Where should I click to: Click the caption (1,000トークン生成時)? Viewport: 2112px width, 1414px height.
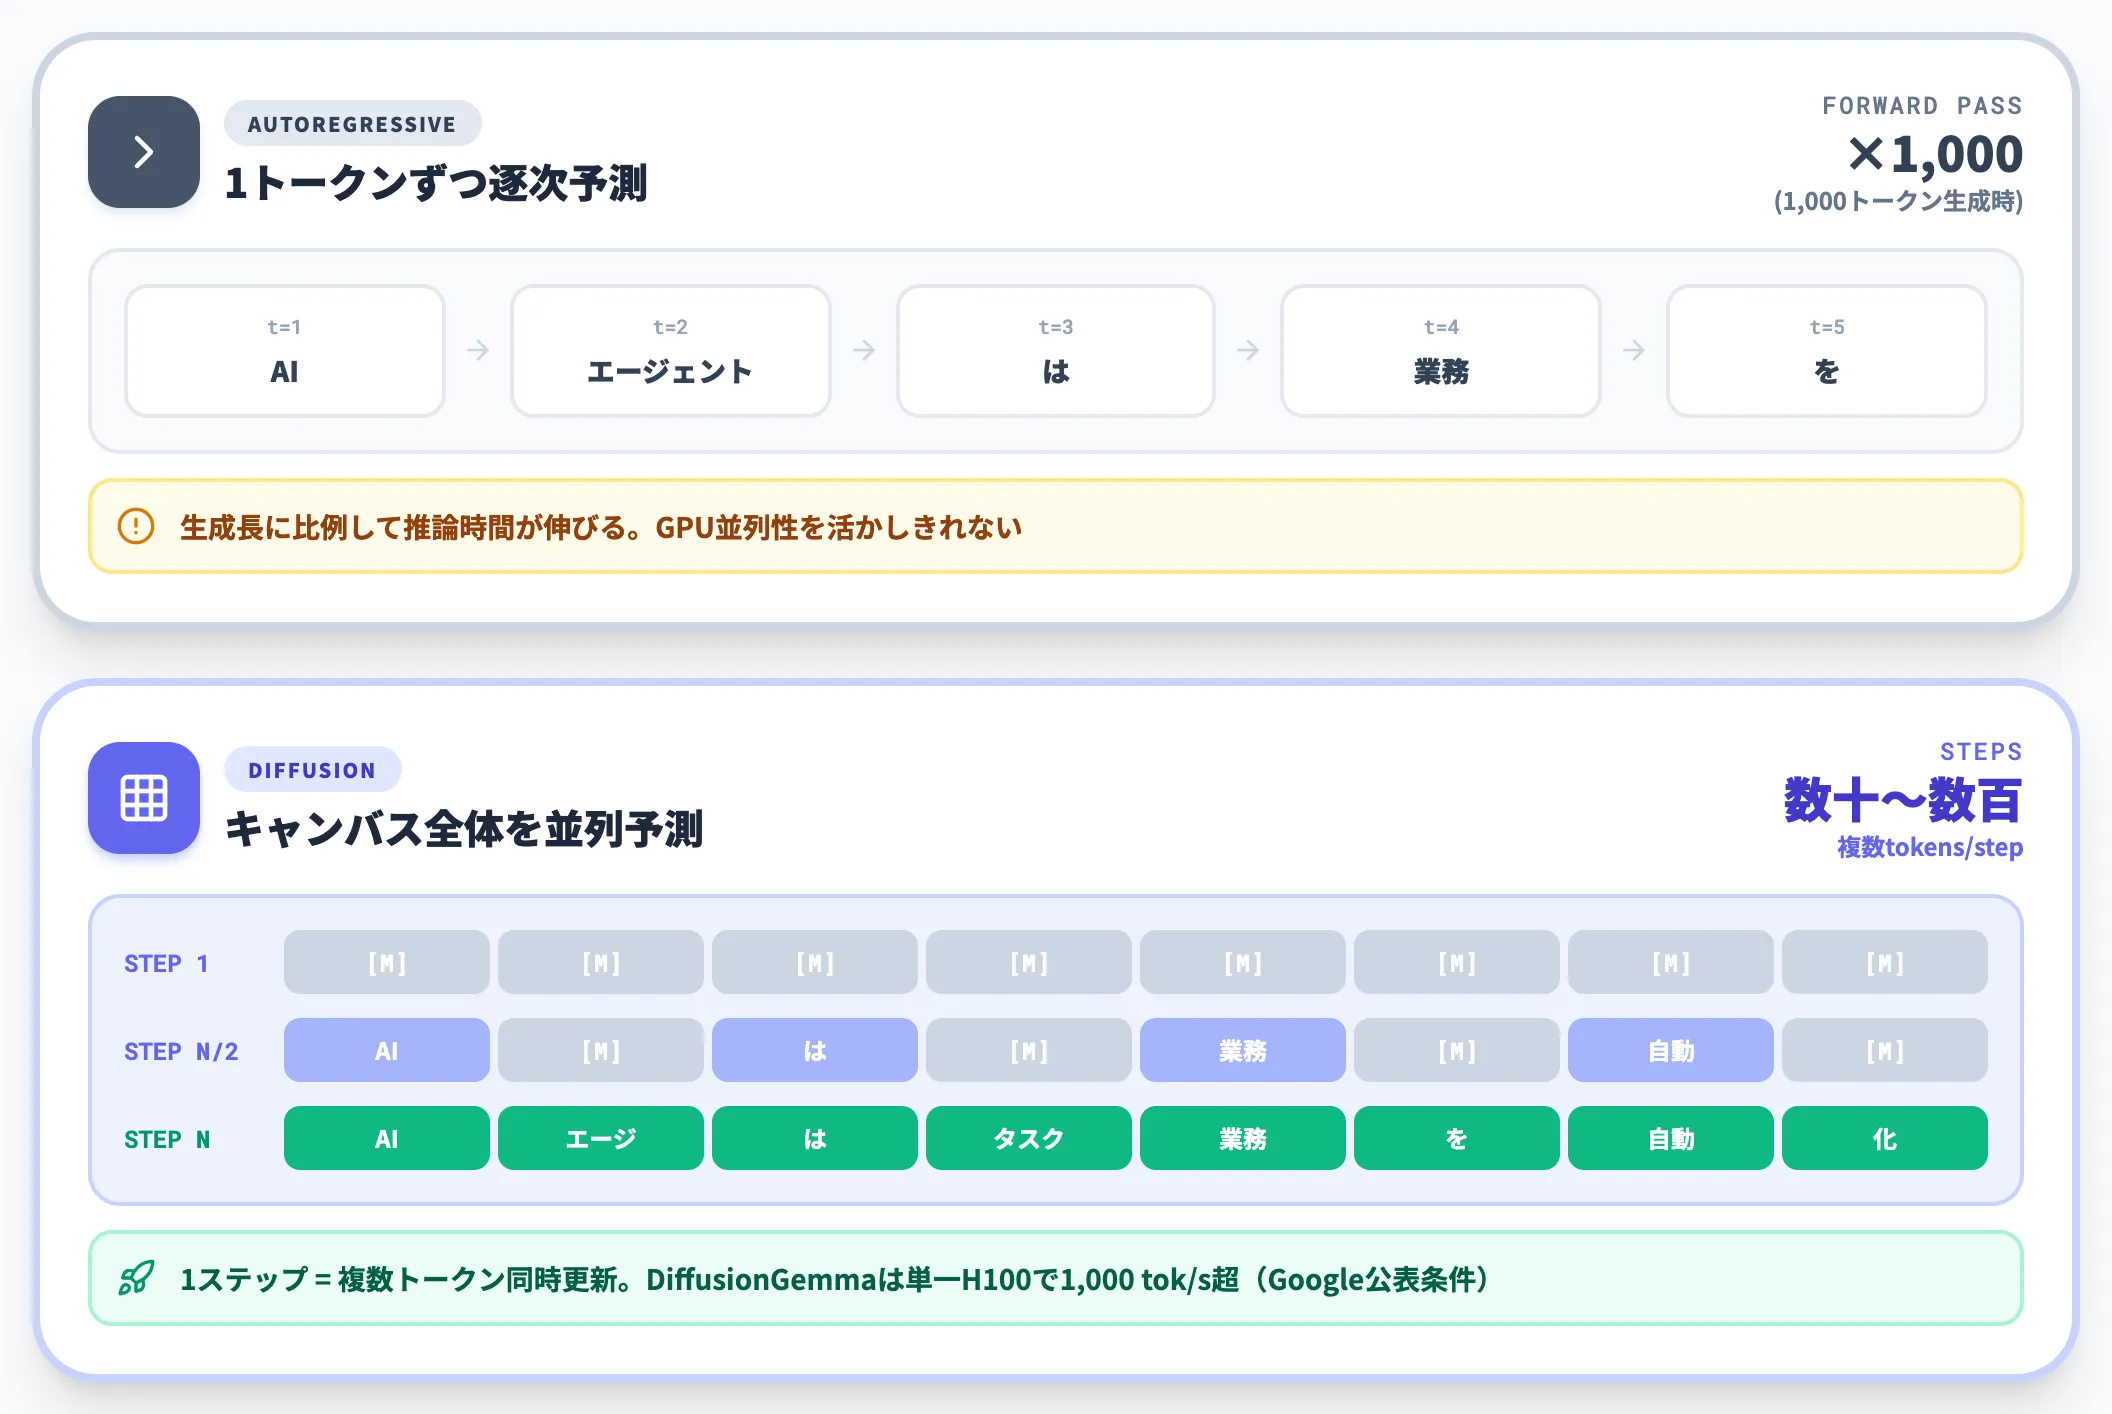click(1898, 201)
